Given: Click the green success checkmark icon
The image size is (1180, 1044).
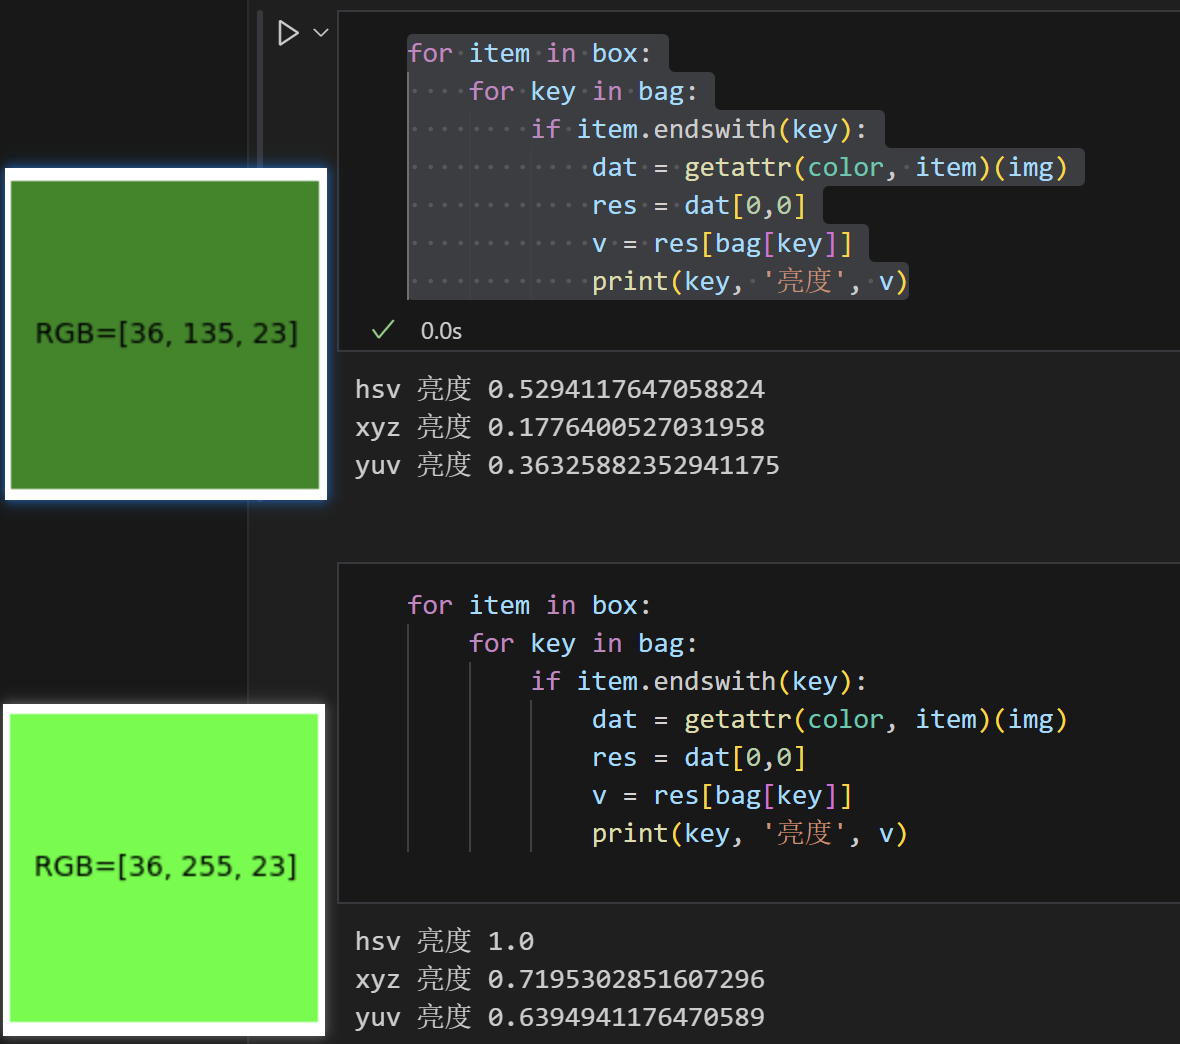Looking at the screenshot, I should coord(383,330).
